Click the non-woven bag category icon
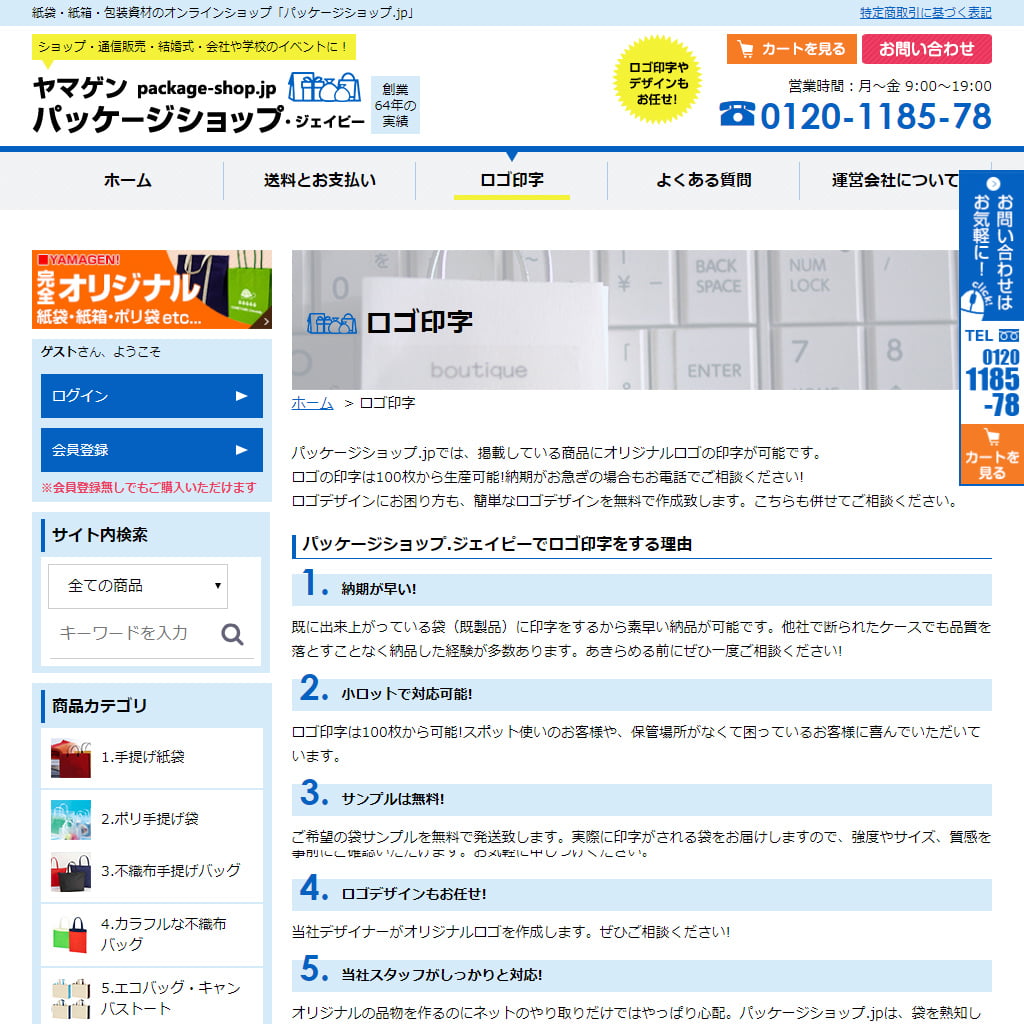The image size is (1024, 1024). point(71,871)
